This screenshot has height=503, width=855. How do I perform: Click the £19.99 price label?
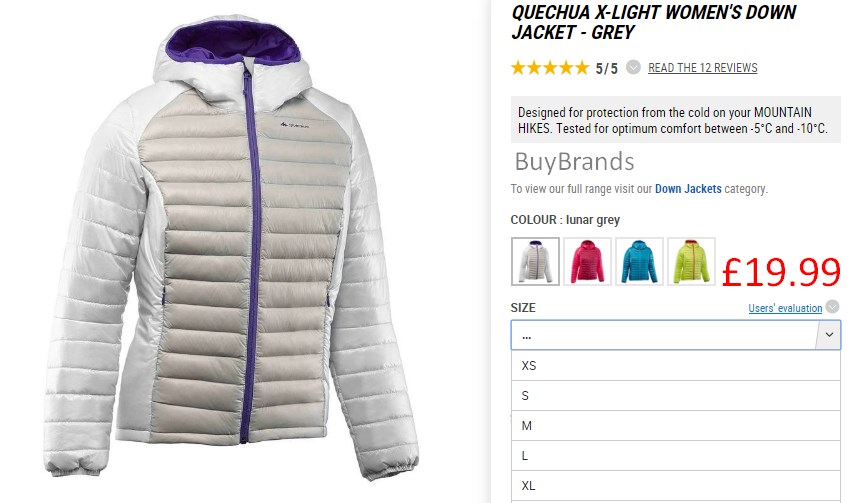coord(781,272)
